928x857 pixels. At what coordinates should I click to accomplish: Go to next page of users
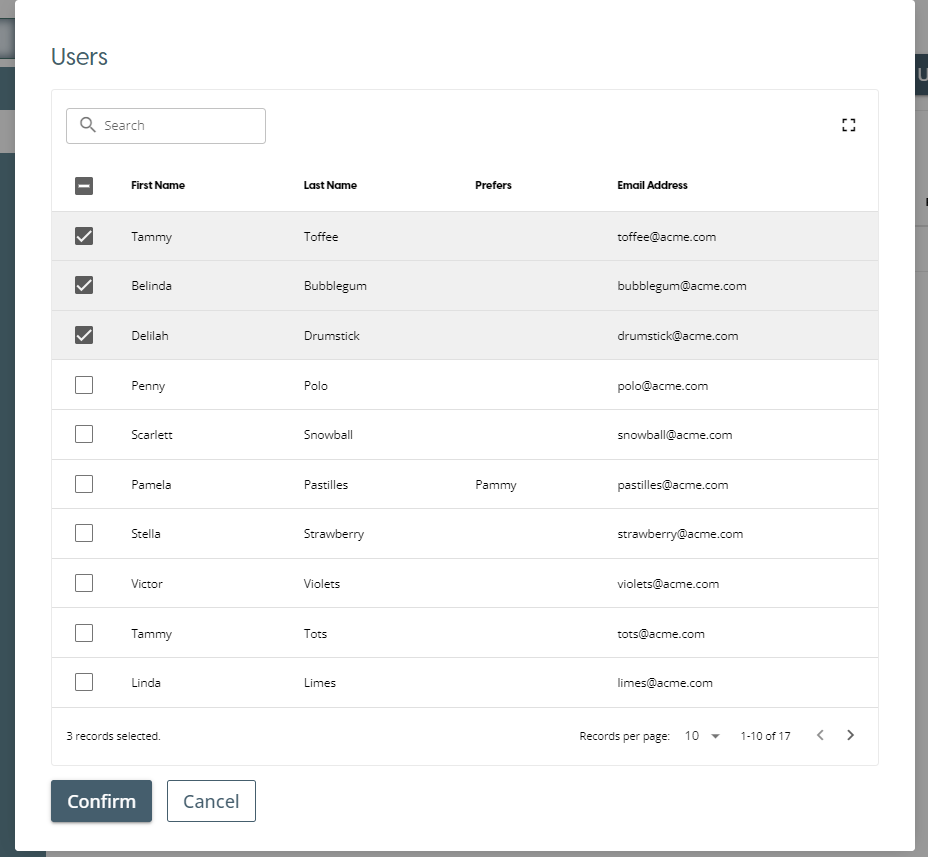pos(850,735)
